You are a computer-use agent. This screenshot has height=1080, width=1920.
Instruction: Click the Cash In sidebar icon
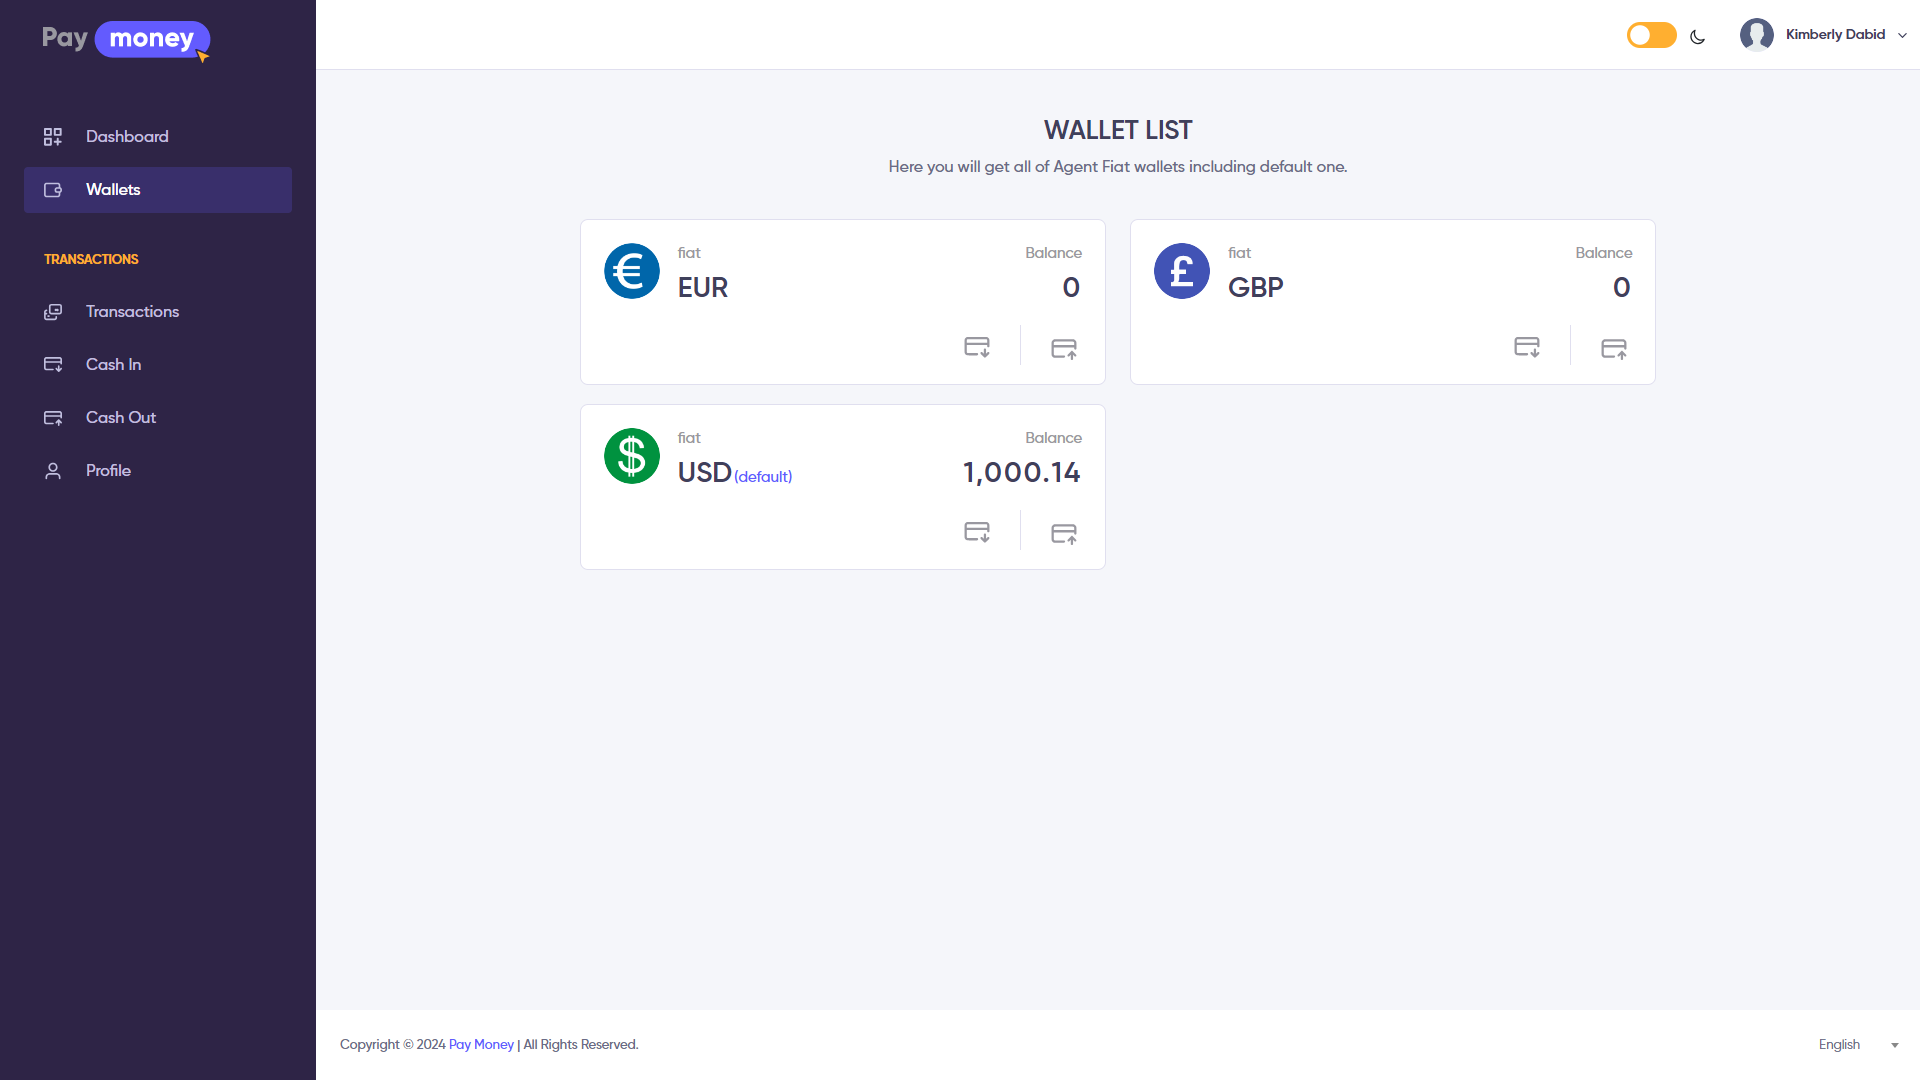(53, 364)
